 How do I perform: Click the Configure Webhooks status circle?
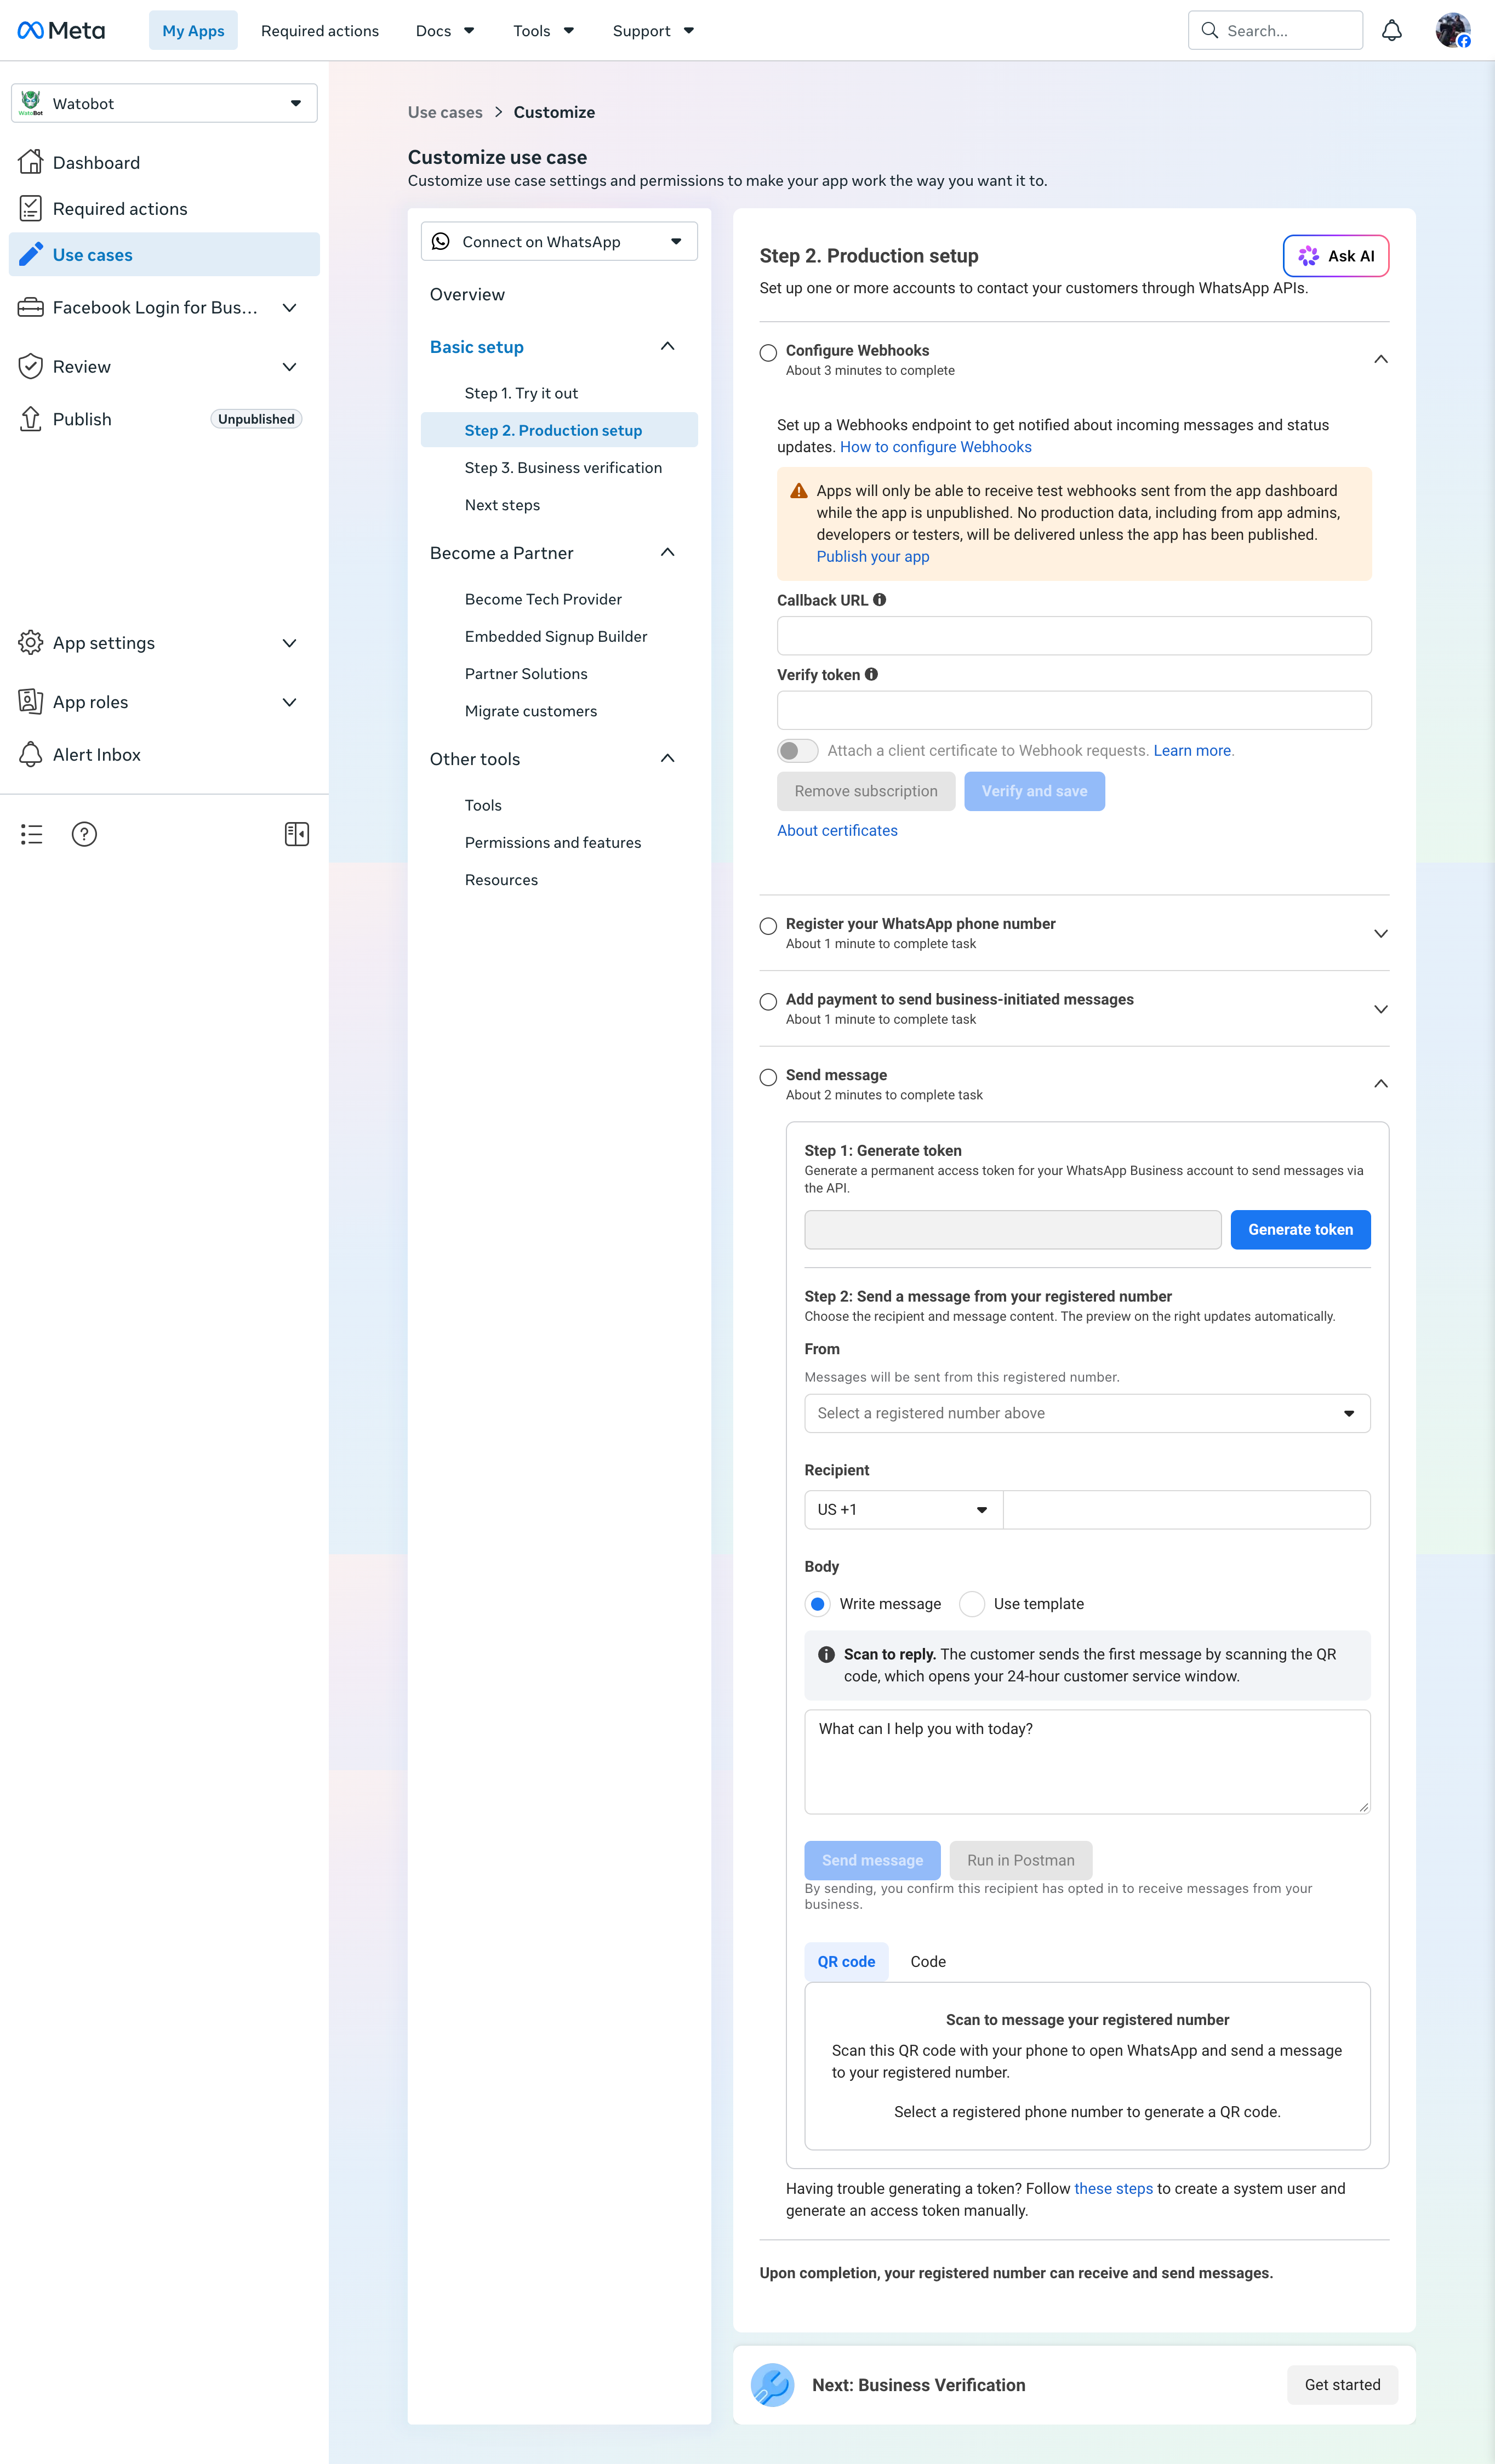768,352
